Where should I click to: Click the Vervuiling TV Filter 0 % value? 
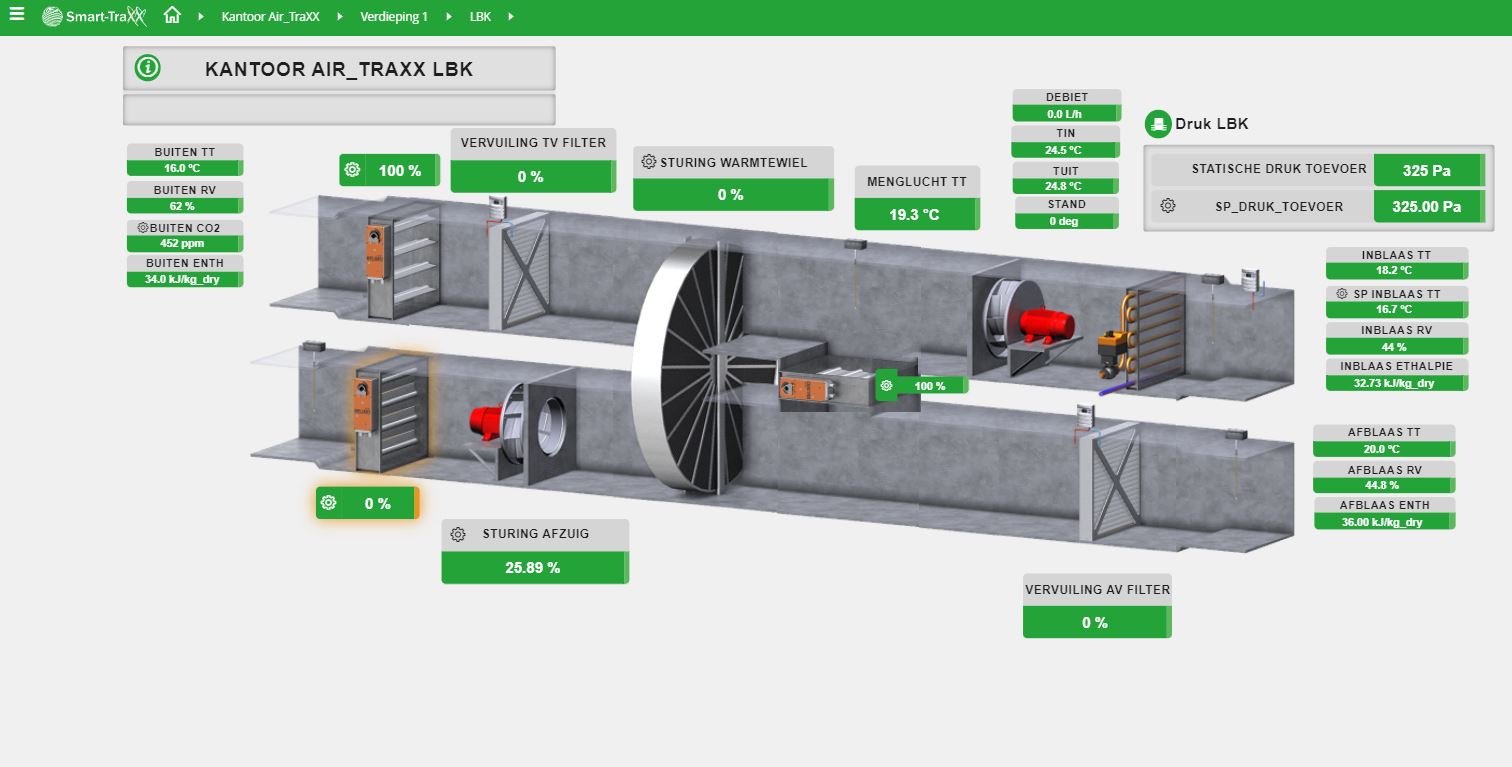pos(530,177)
